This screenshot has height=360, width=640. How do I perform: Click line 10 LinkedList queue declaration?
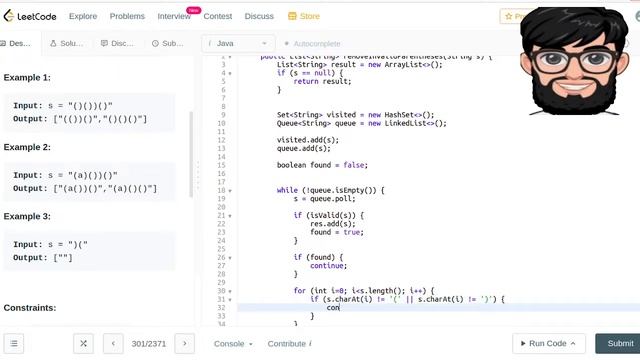point(362,123)
